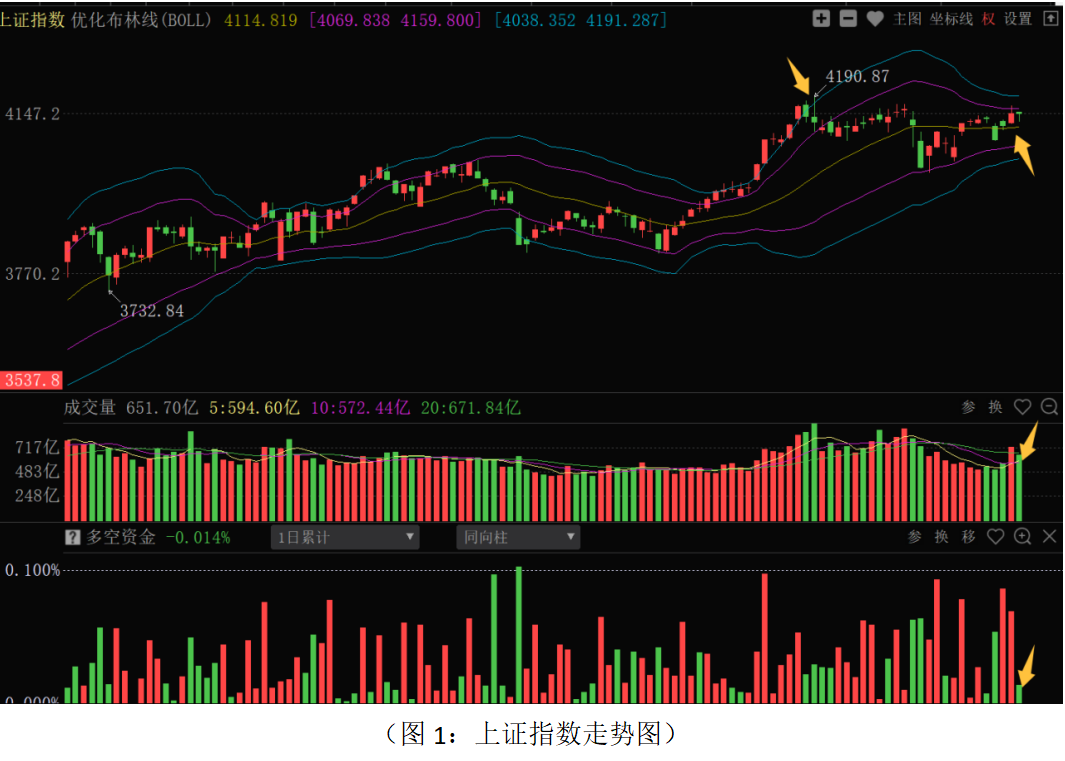Open the question-mark help icon beside 多空资金

[72, 538]
